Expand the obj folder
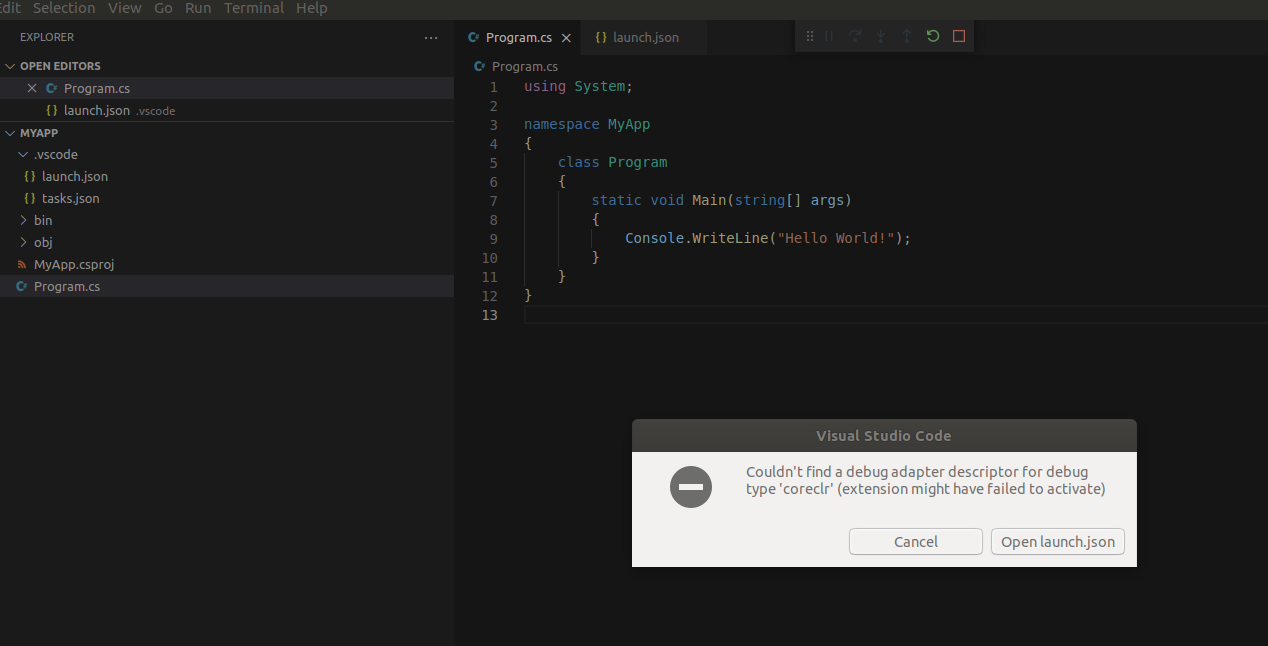This screenshot has width=1268, height=646. coord(22,242)
